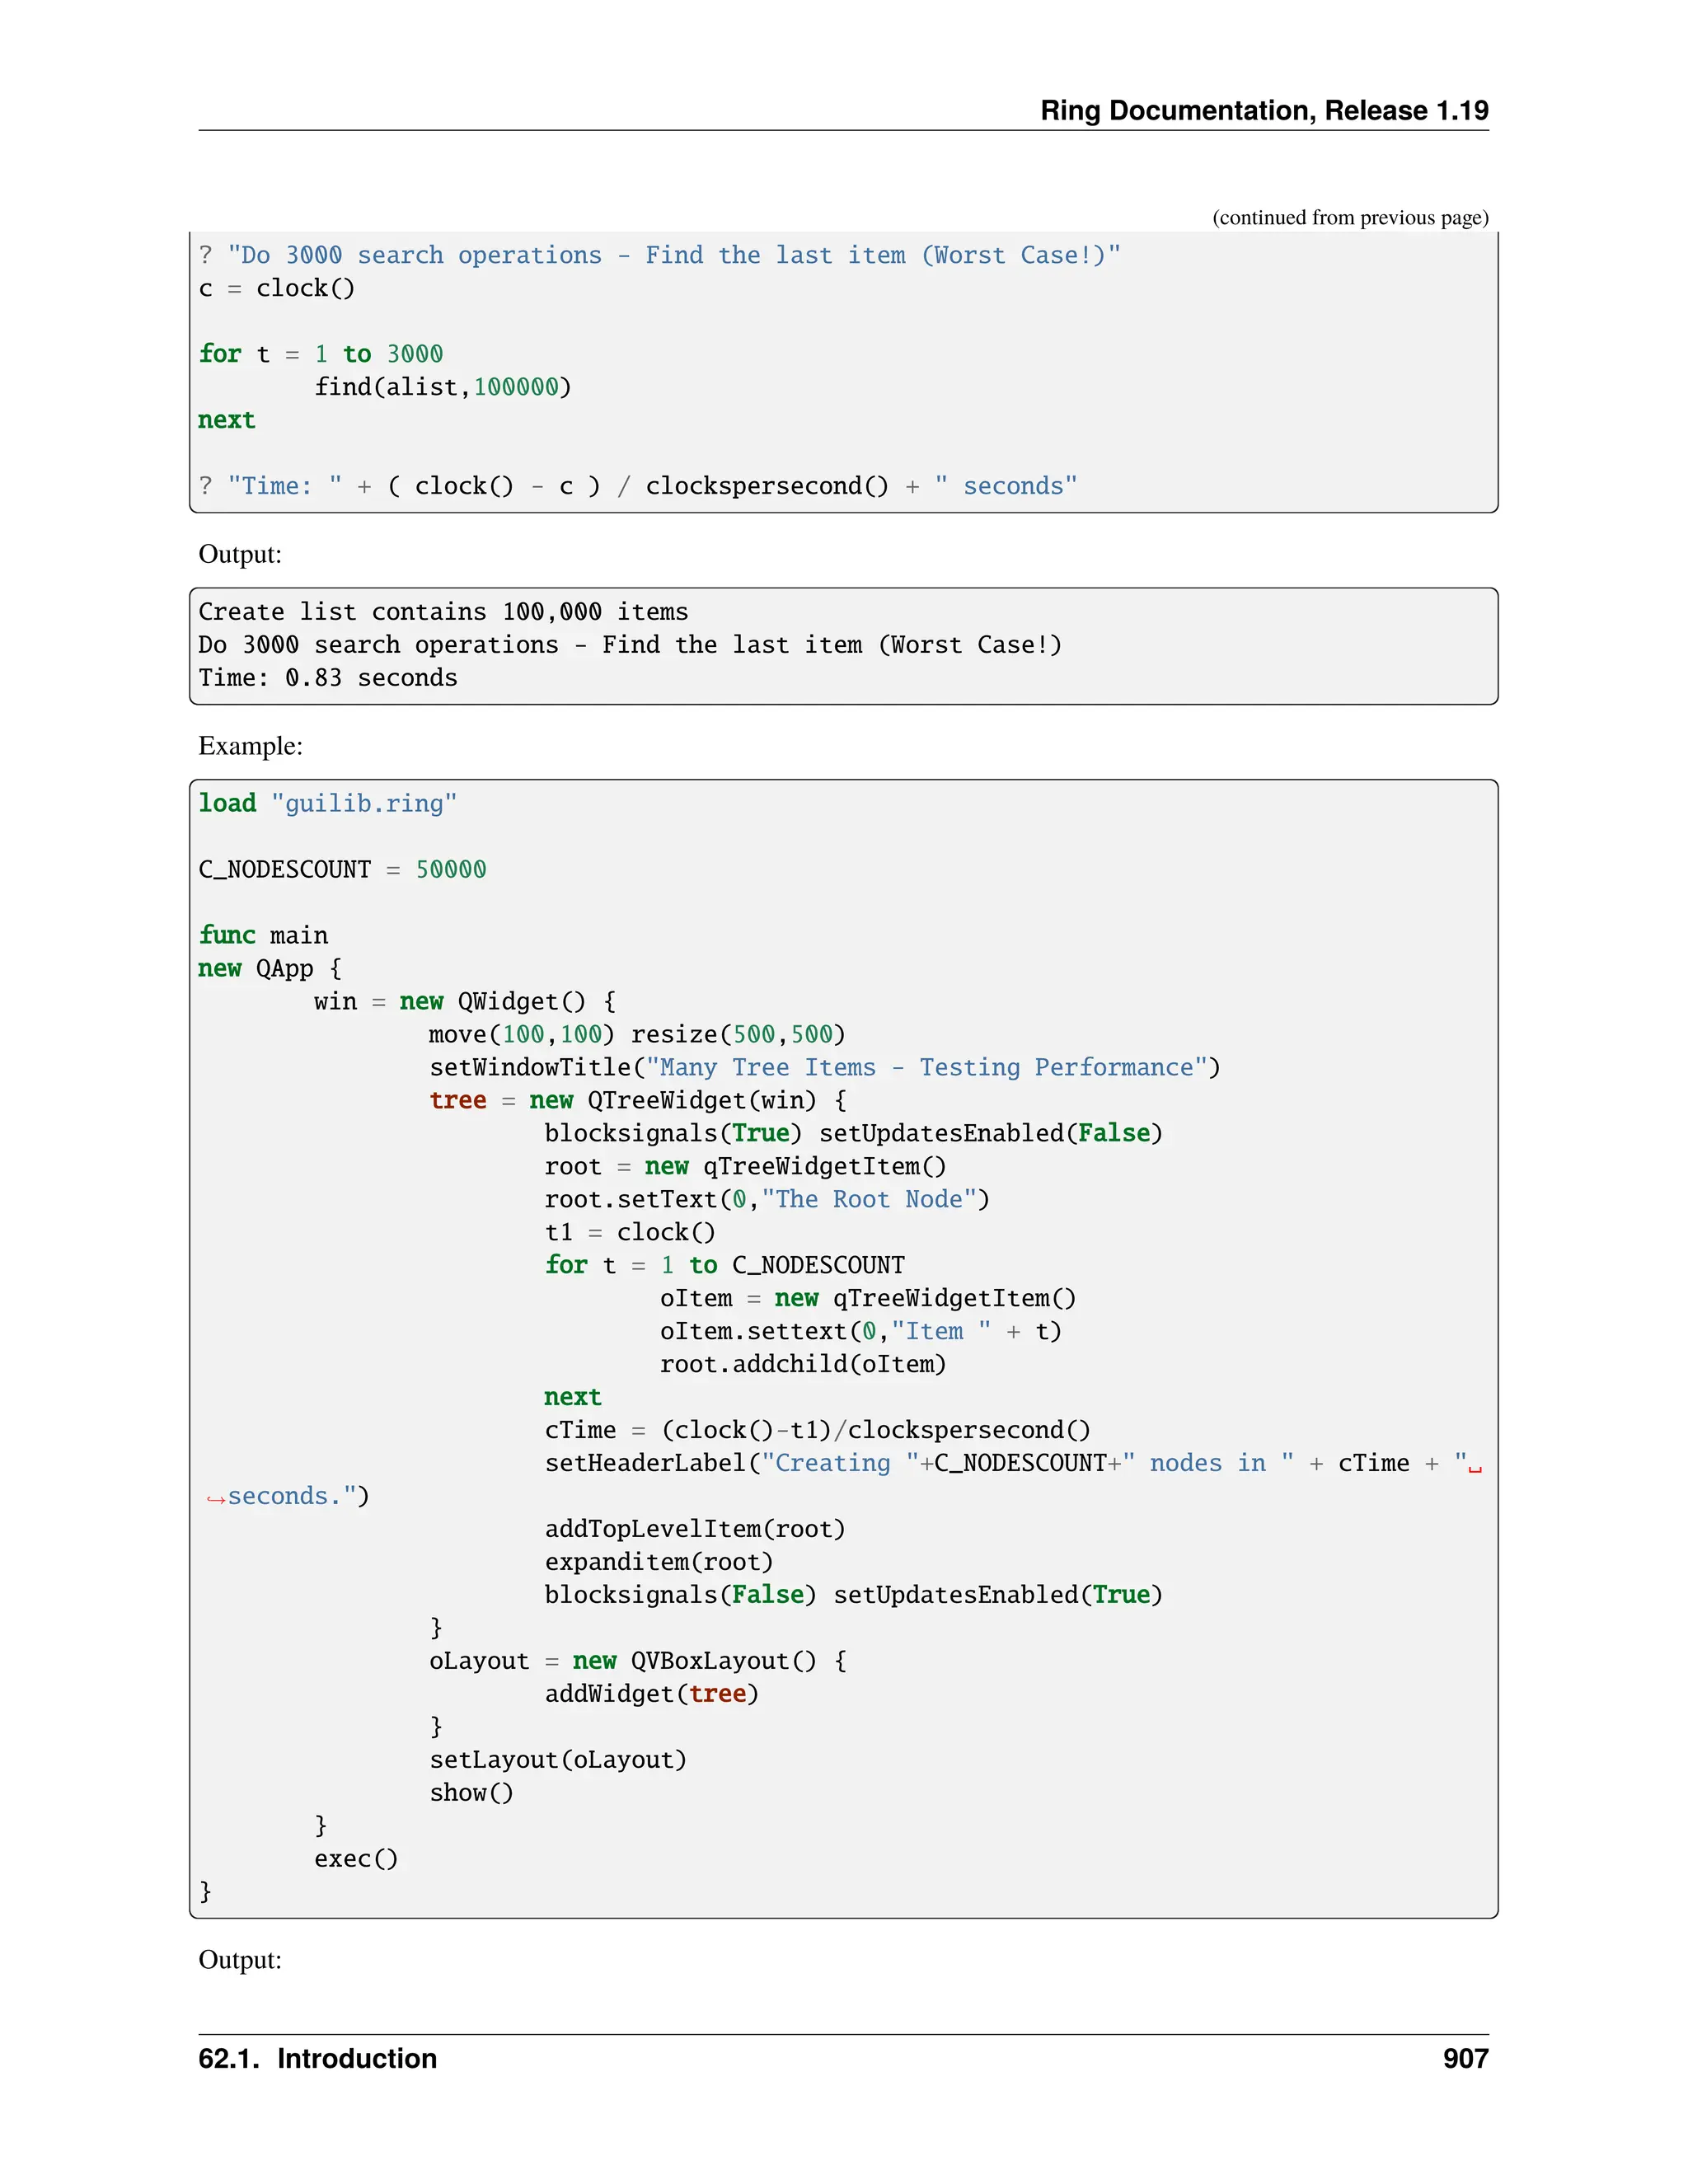Image resolution: width=1688 pixels, height=2184 pixels.
Task: Click the line 't1 = clock()'
Action: click(630, 1232)
